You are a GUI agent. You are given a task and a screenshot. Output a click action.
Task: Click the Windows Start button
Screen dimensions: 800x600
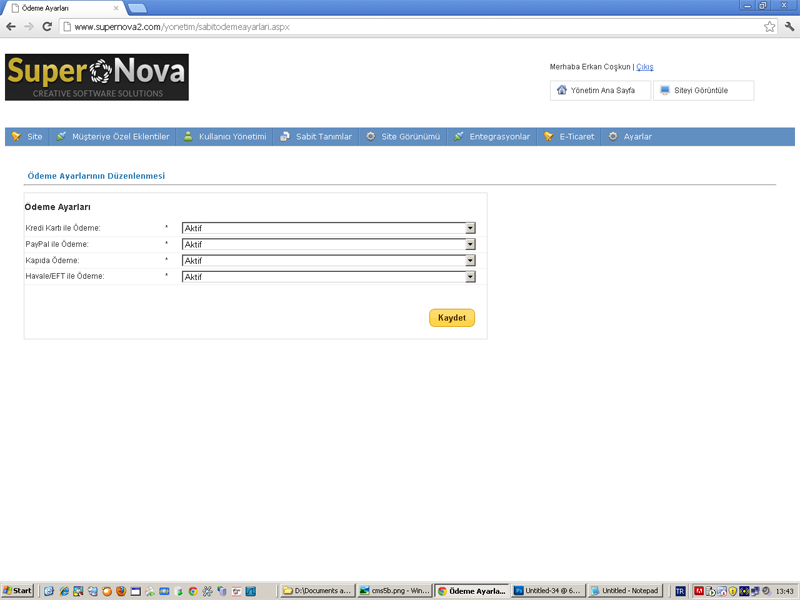[17, 591]
